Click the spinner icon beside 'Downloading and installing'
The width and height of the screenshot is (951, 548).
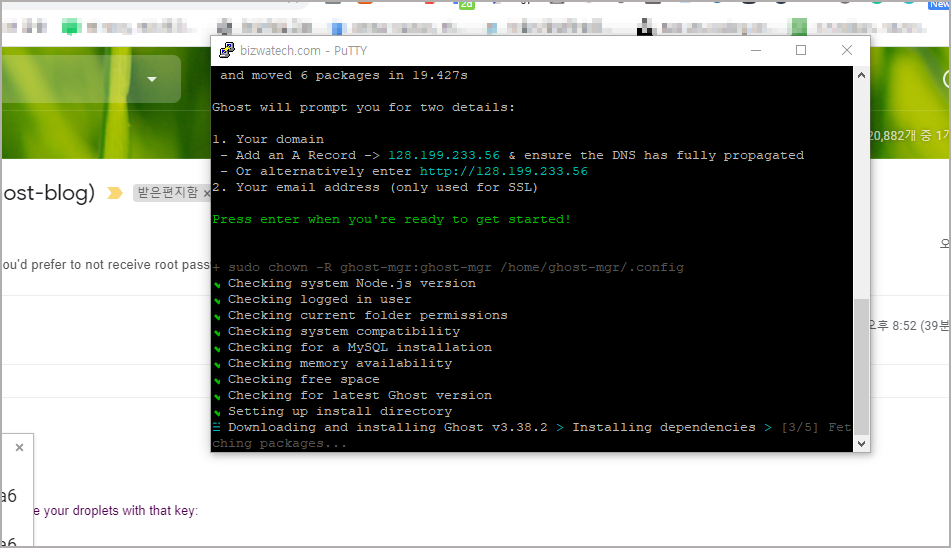click(x=217, y=427)
